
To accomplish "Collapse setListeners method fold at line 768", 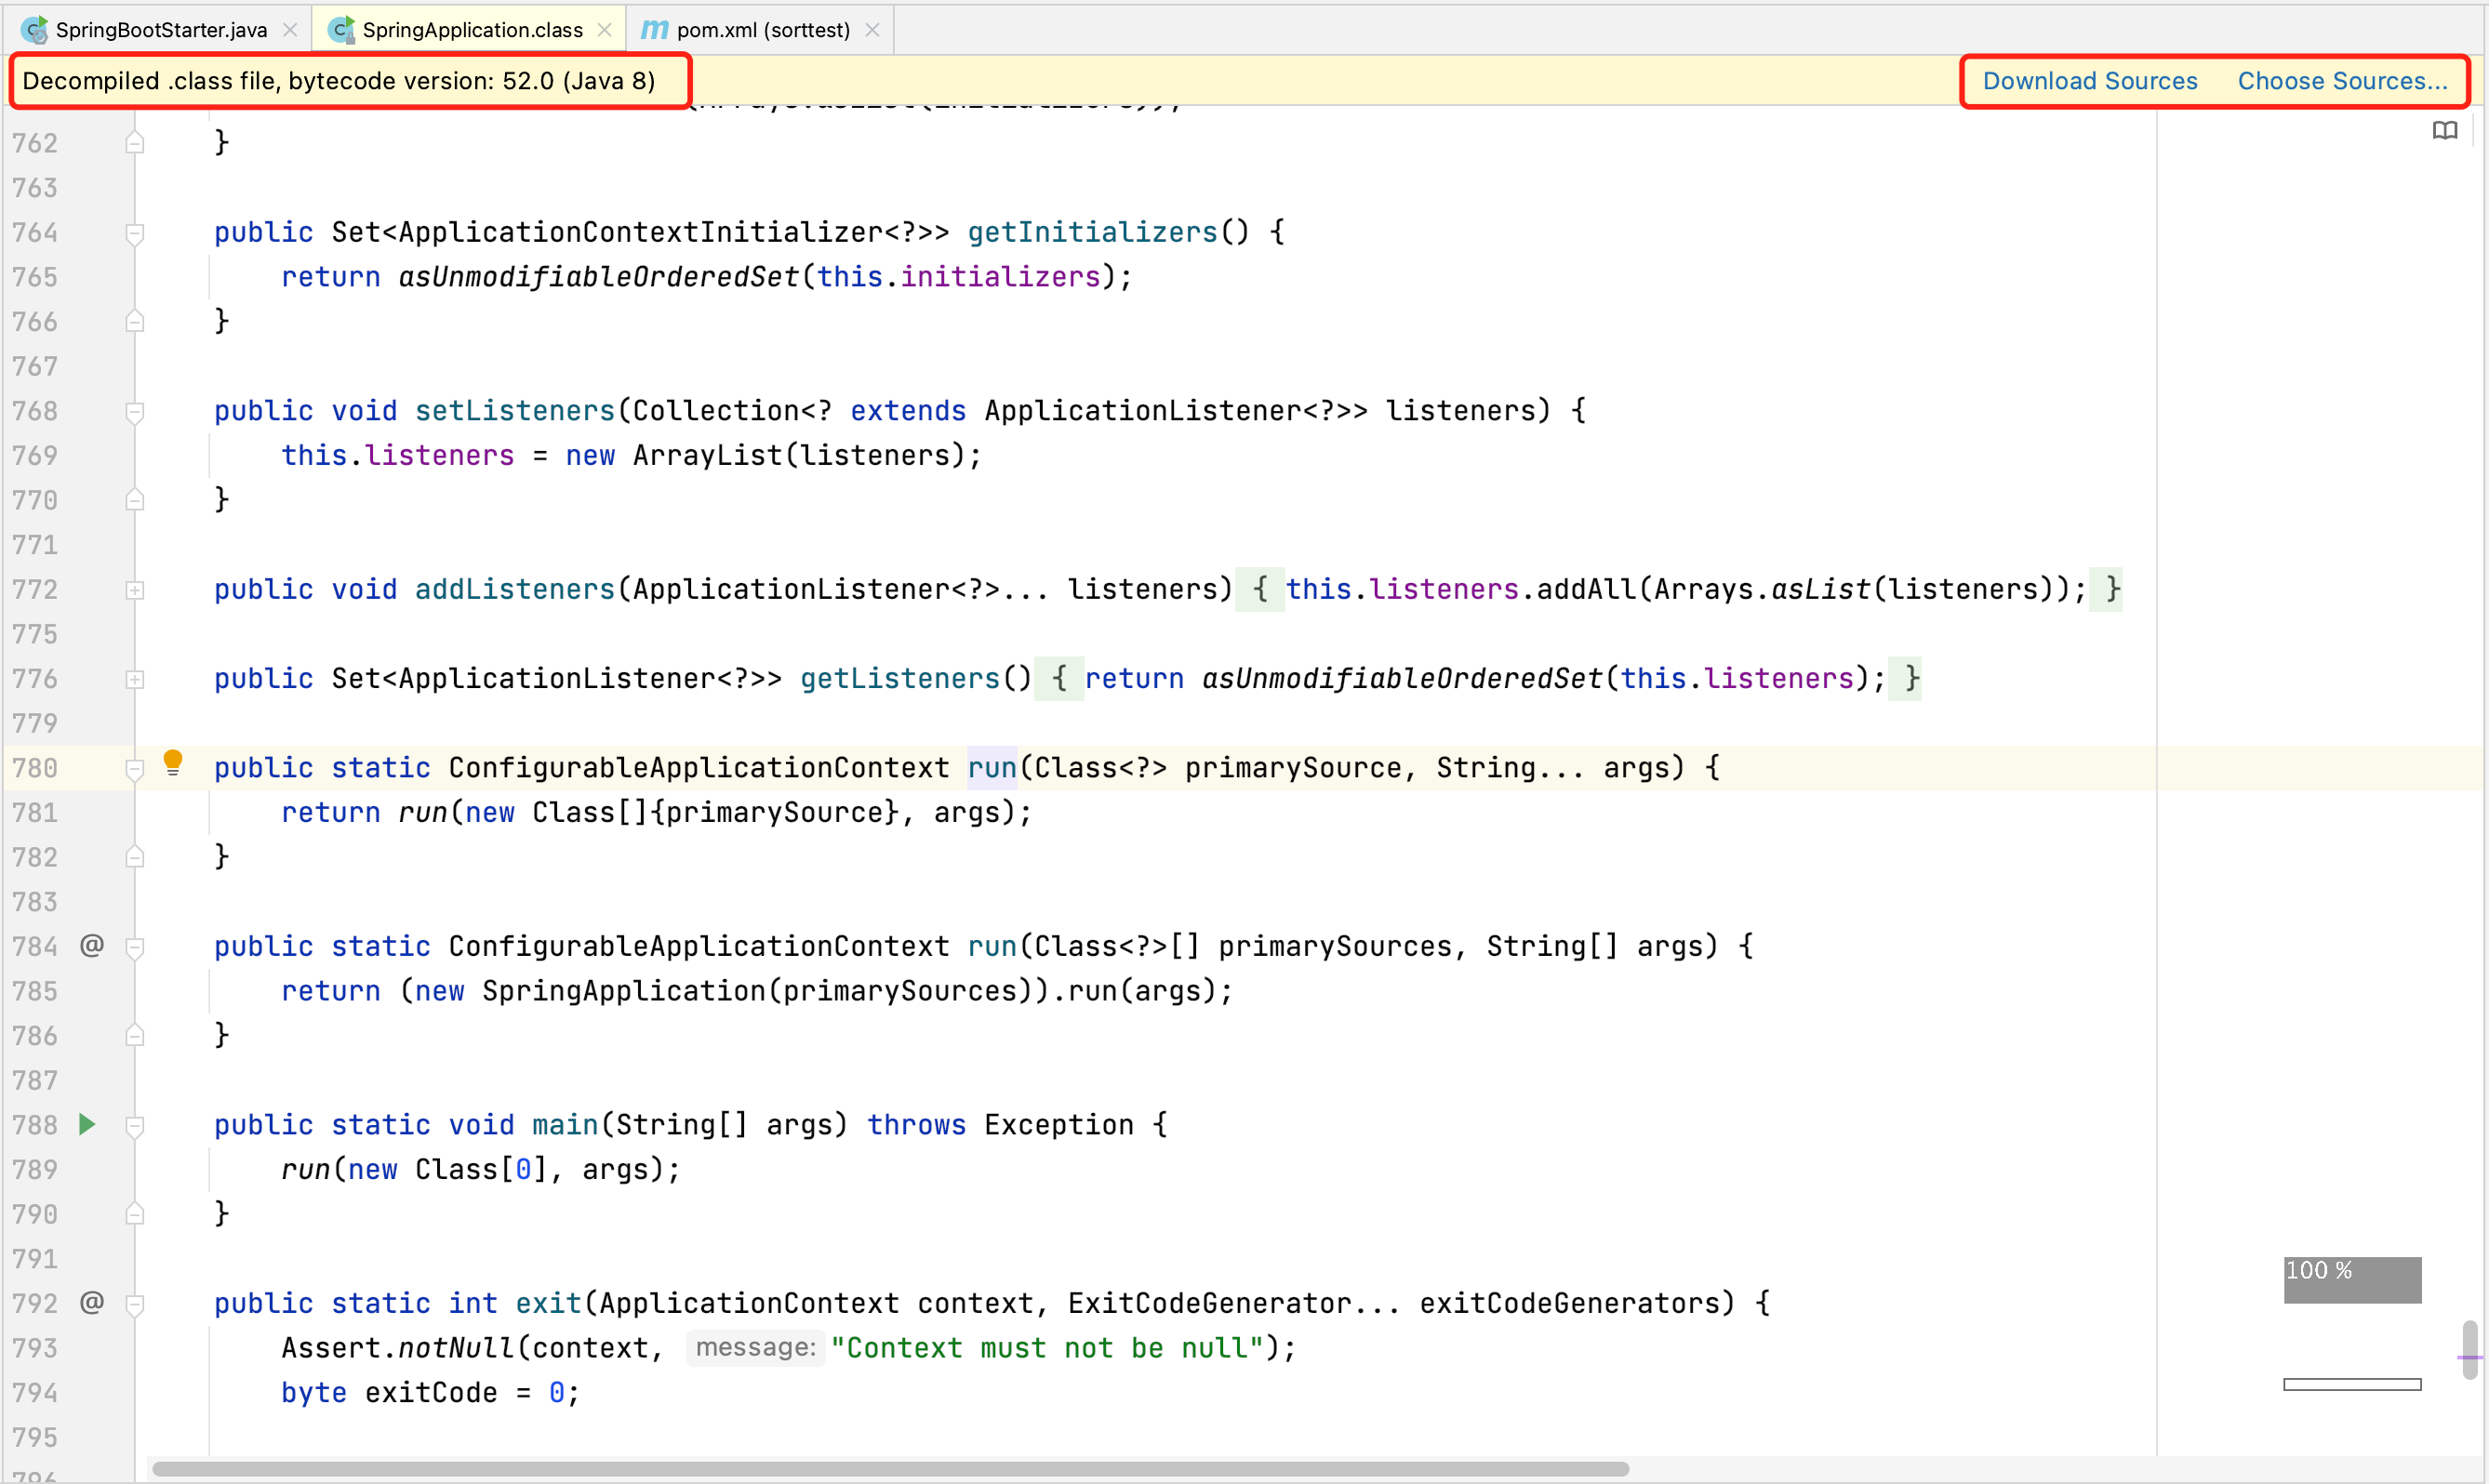I will (x=135, y=411).
